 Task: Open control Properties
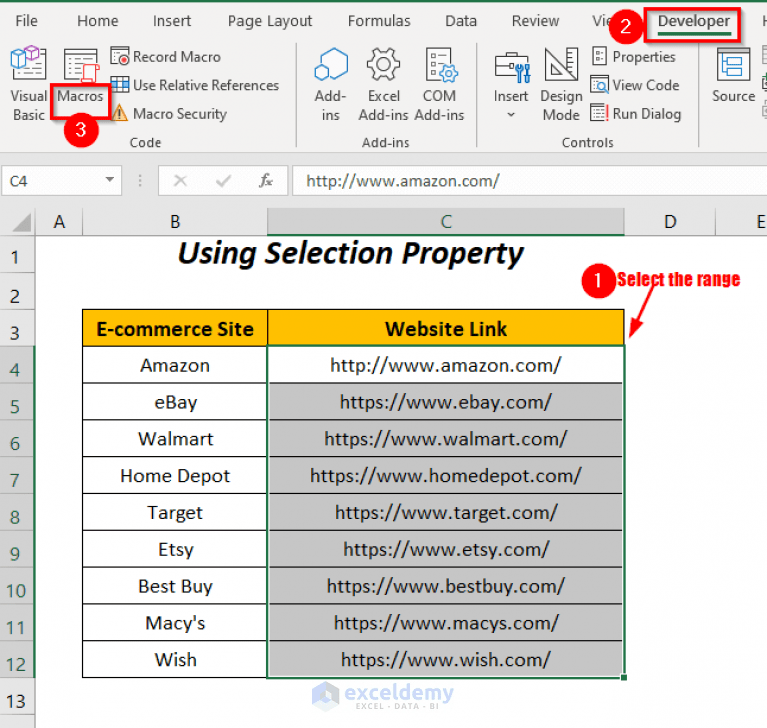633,57
